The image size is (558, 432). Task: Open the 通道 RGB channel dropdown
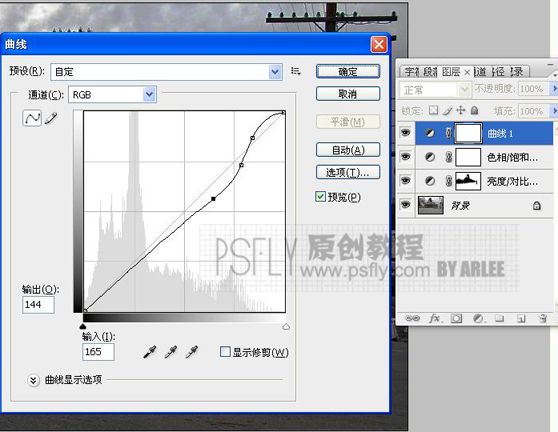click(149, 95)
